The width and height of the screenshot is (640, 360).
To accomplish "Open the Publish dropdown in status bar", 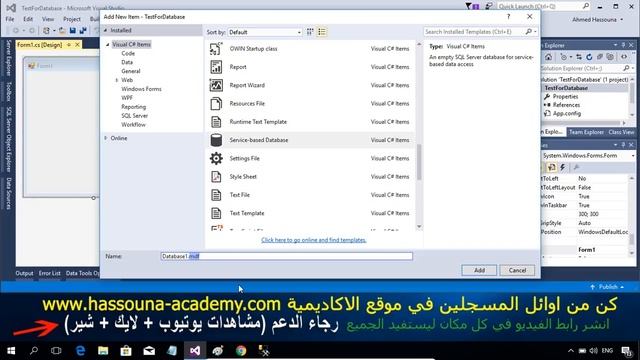I will pyautogui.click(x=607, y=287).
